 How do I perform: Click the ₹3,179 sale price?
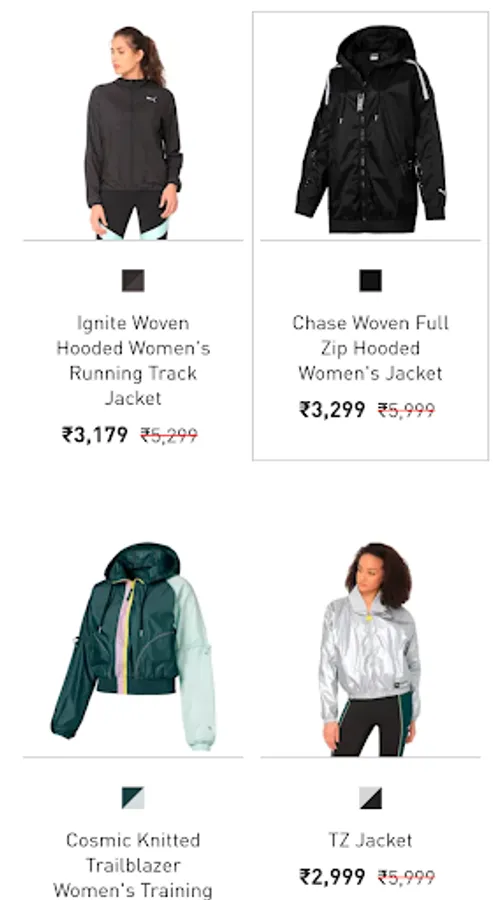point(95,435)
